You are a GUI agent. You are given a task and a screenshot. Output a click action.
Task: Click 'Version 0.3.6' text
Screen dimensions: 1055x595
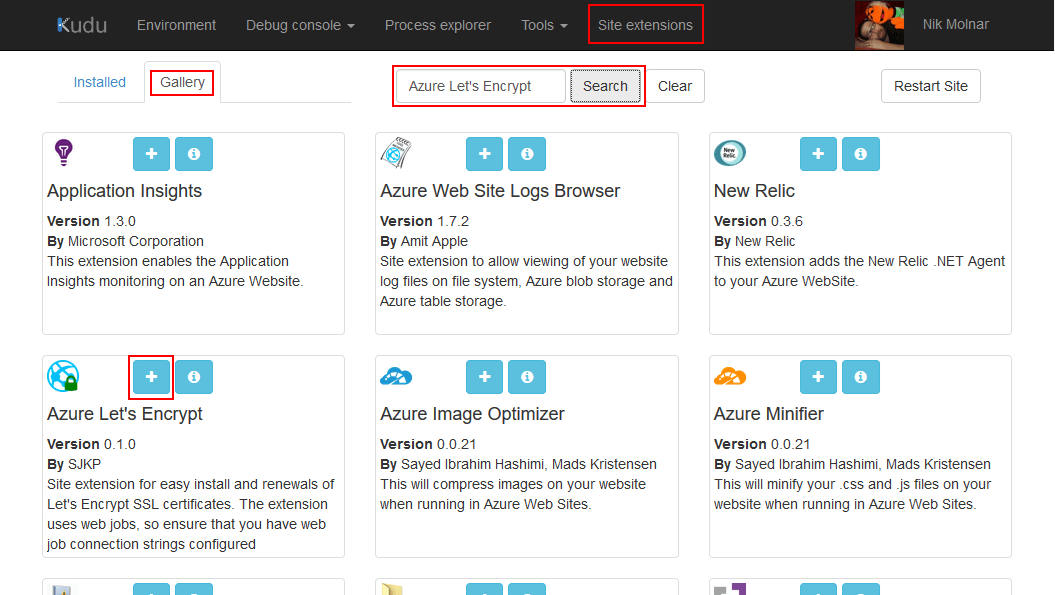coord(758,221)
